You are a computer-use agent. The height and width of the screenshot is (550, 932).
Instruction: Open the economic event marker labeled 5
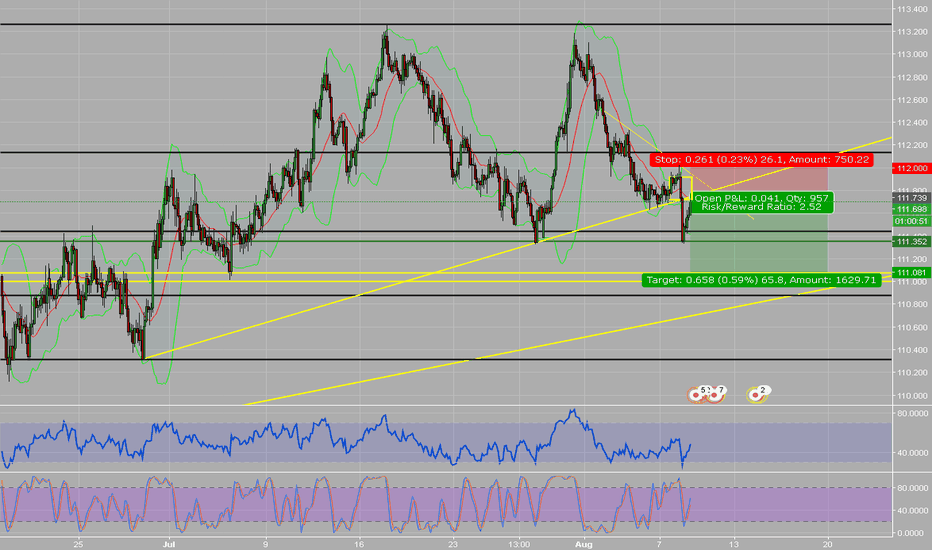click(x=697, y=394)
